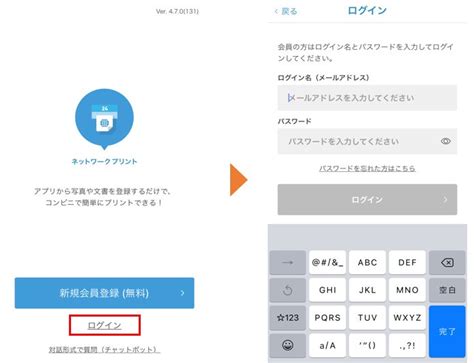Tap the 新規会員登録 (無料) button

[x=104, y=293]
